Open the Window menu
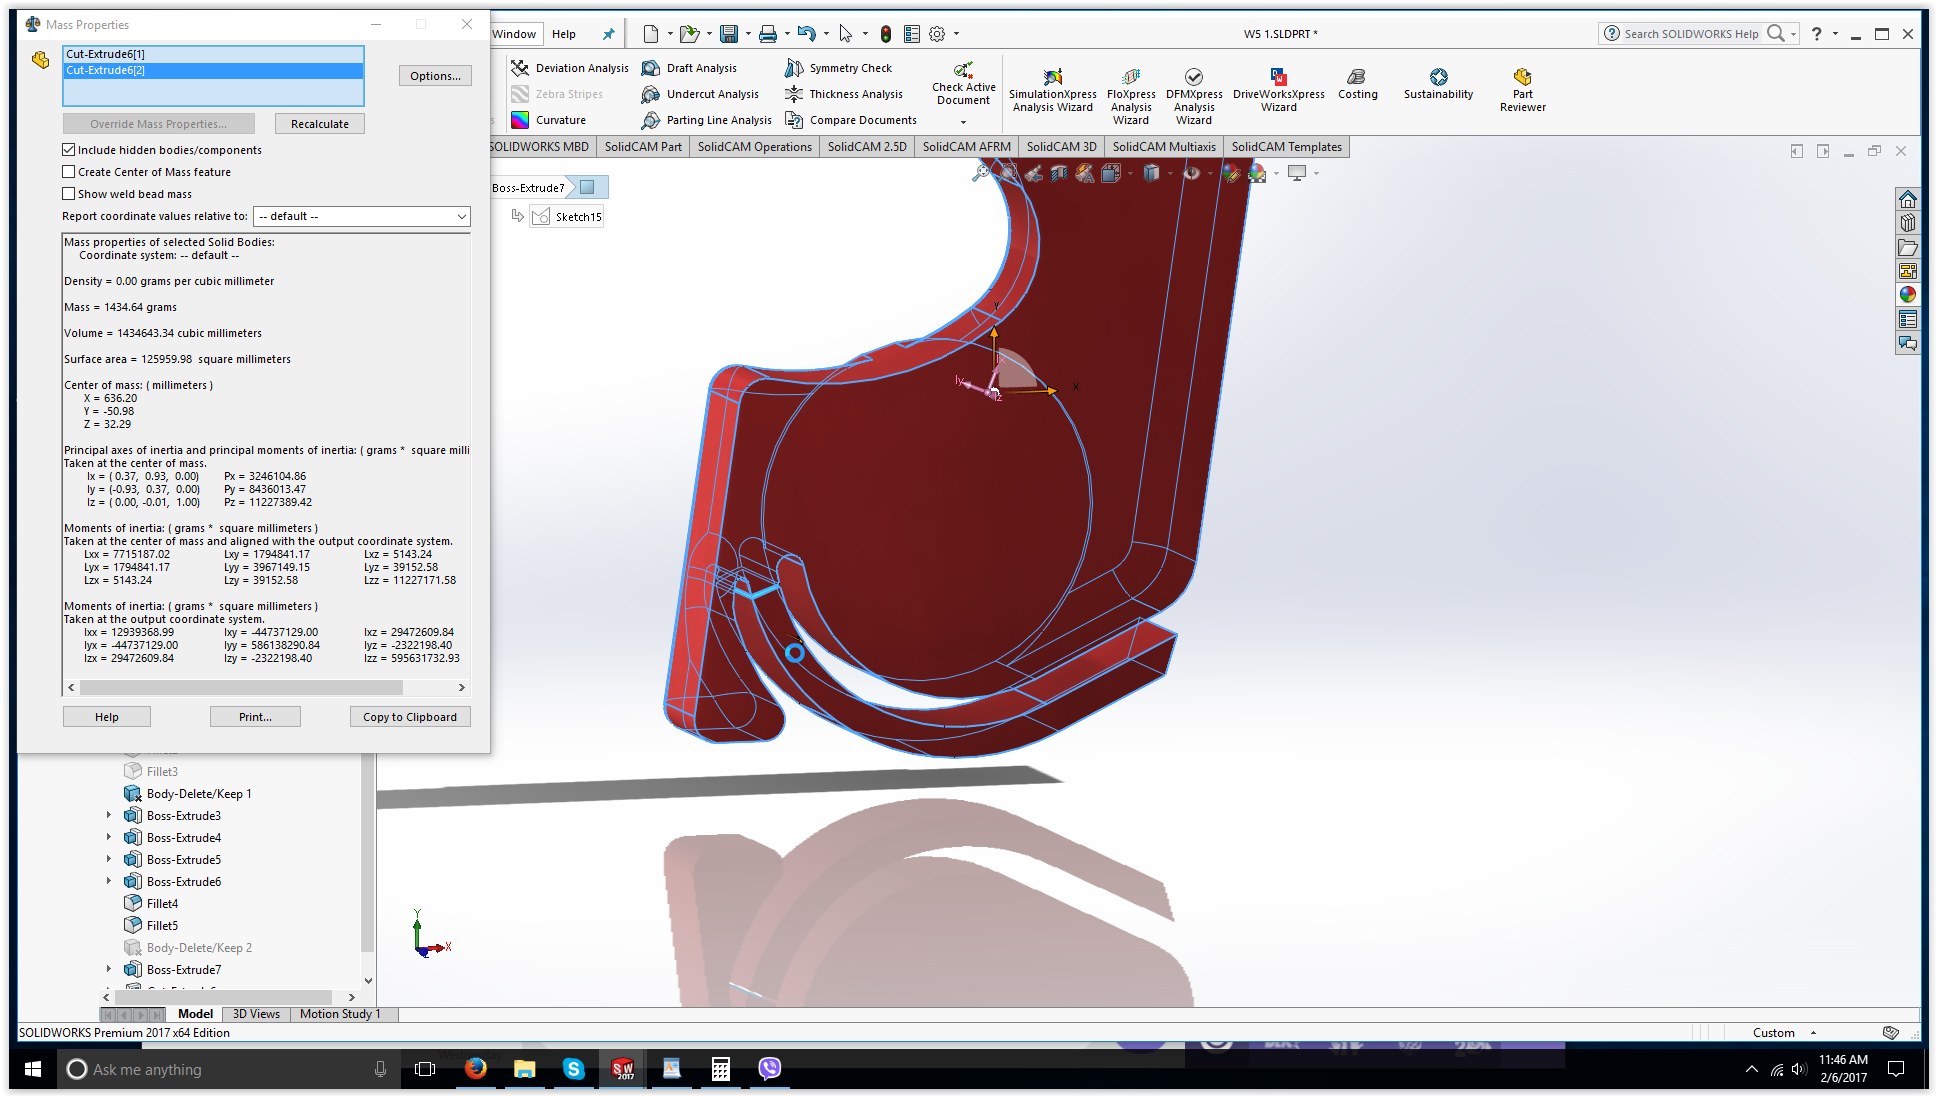Viewport: 1937px width, 1097px height. click(514, 34)
